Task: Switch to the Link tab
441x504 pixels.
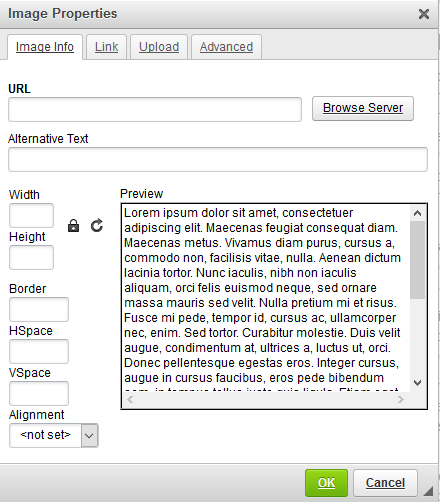Action: (x=106, y=47)
